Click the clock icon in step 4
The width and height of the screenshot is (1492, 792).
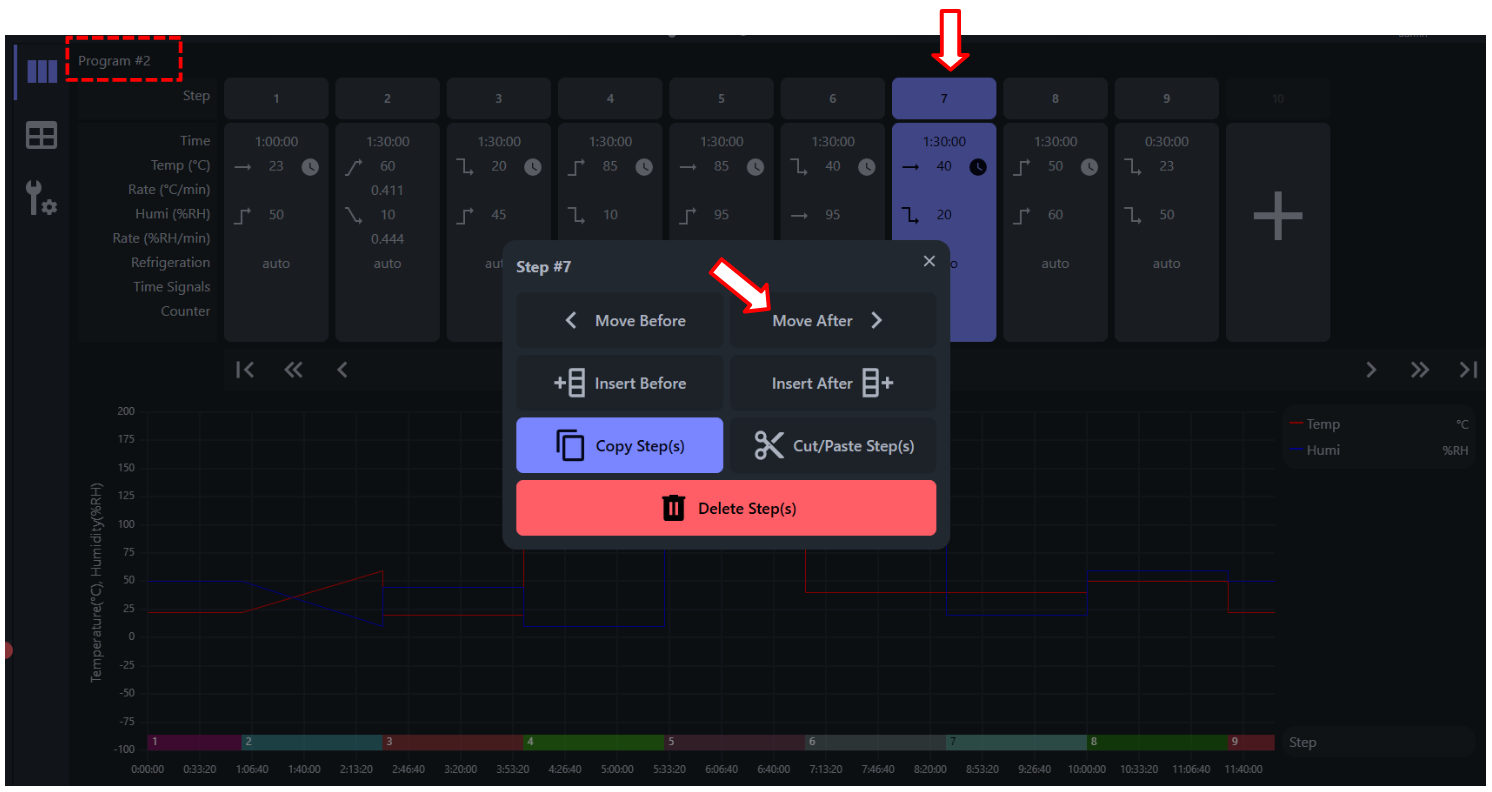tap(644, 167)
